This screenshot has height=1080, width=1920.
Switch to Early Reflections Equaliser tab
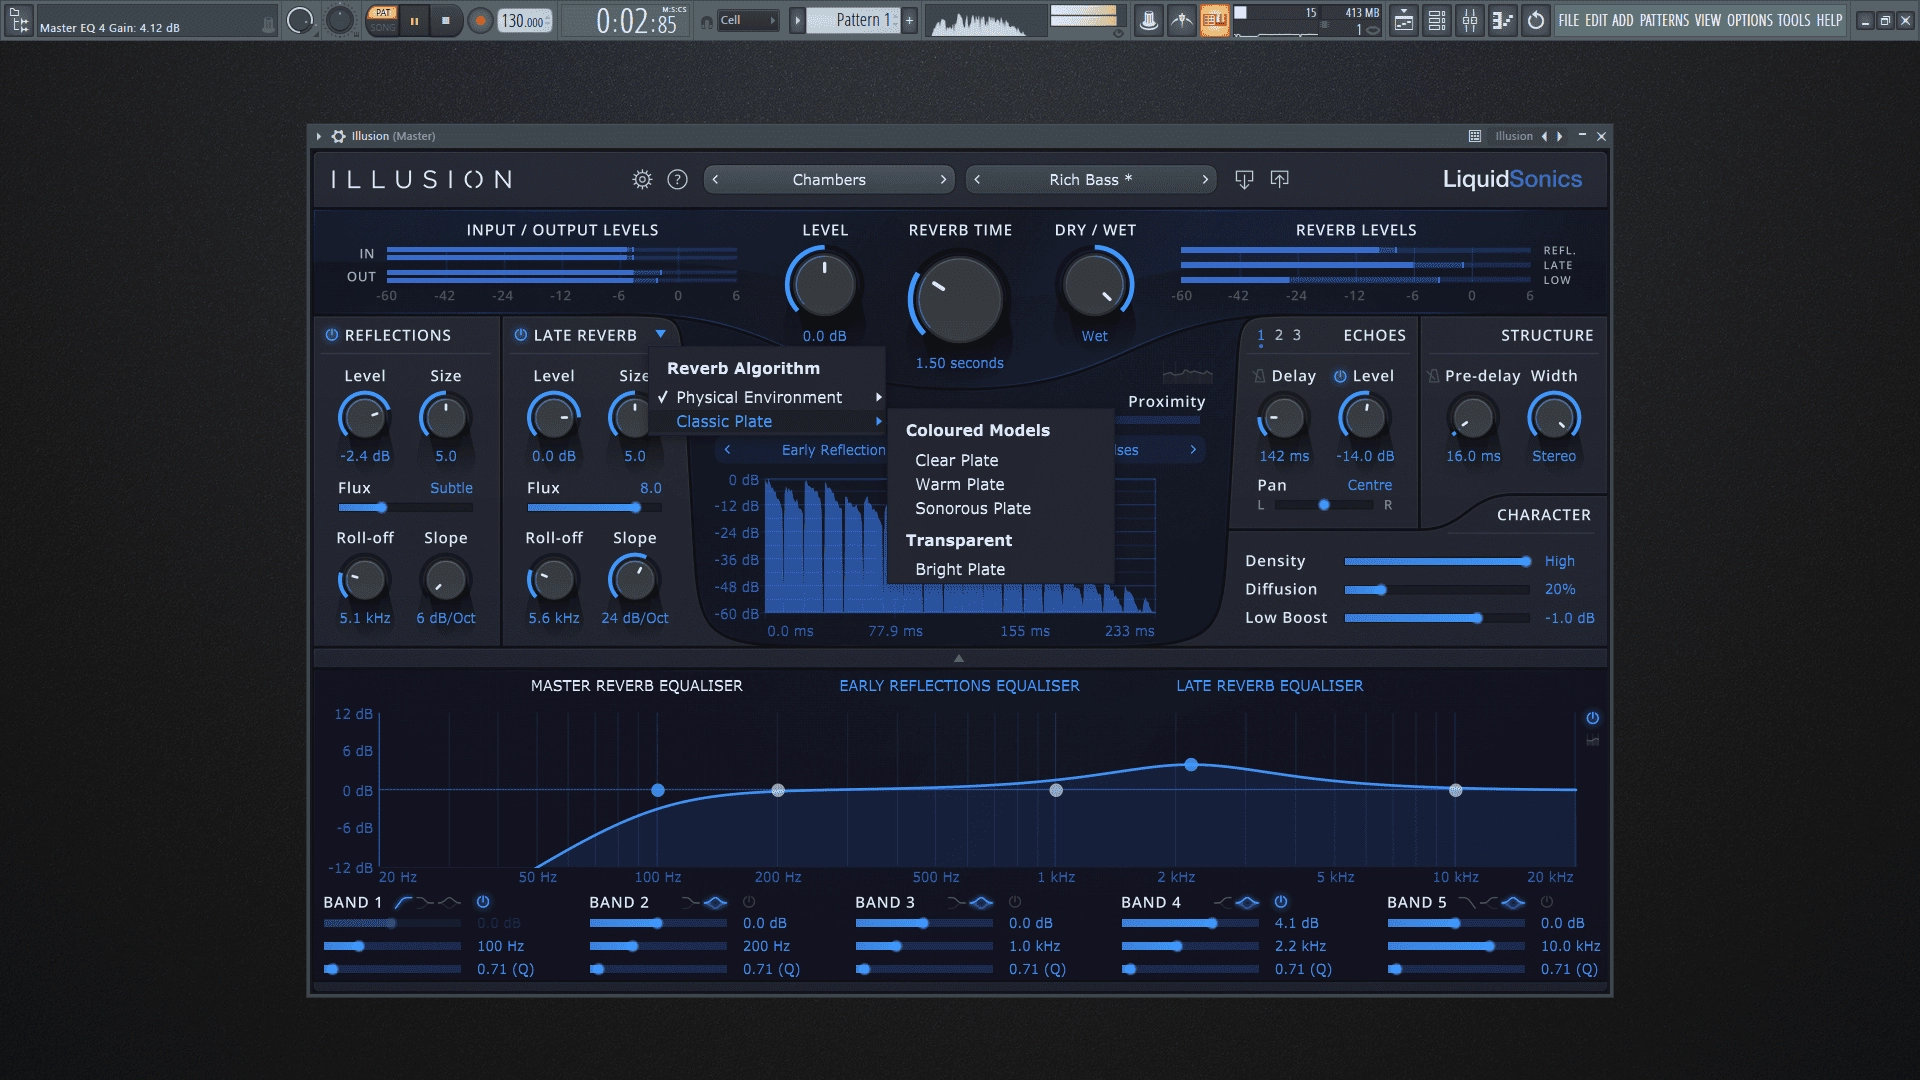(959, 686)
